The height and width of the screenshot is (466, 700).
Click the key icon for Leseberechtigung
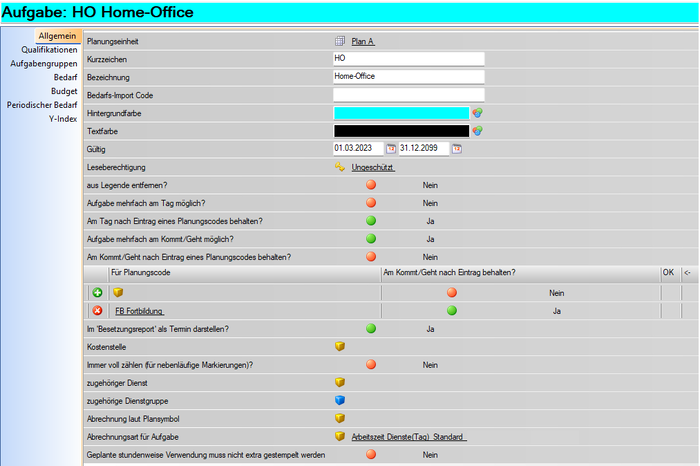pos(340,167)
